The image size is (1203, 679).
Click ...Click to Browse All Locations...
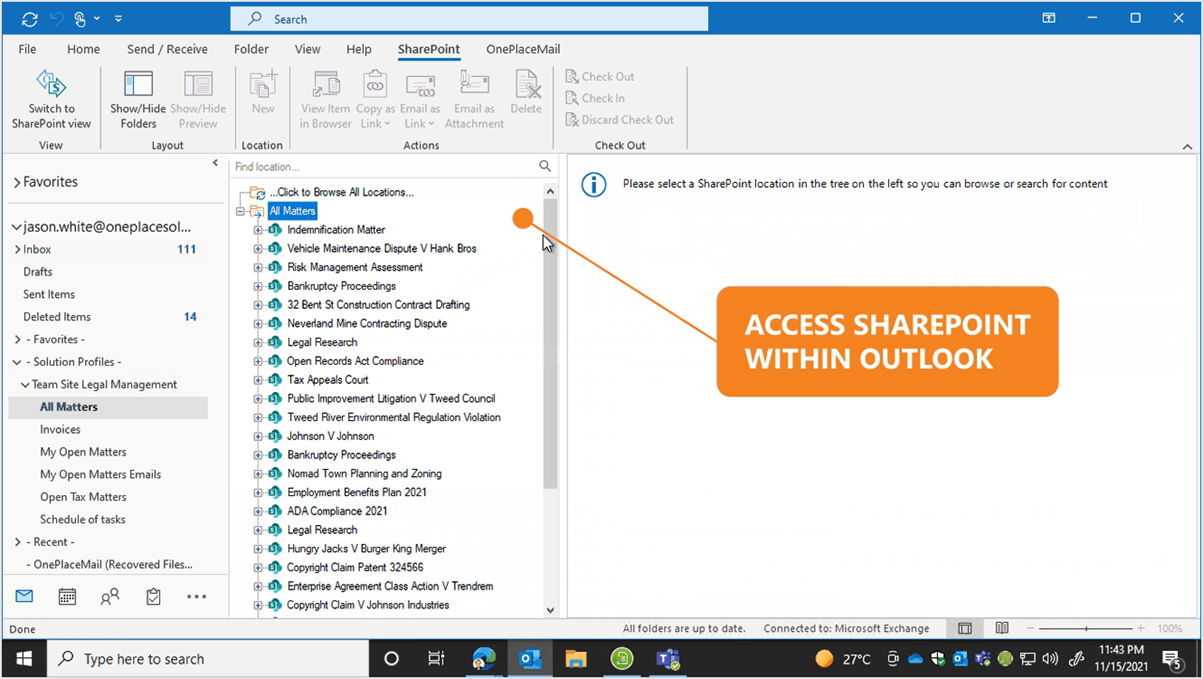[341, 192]
